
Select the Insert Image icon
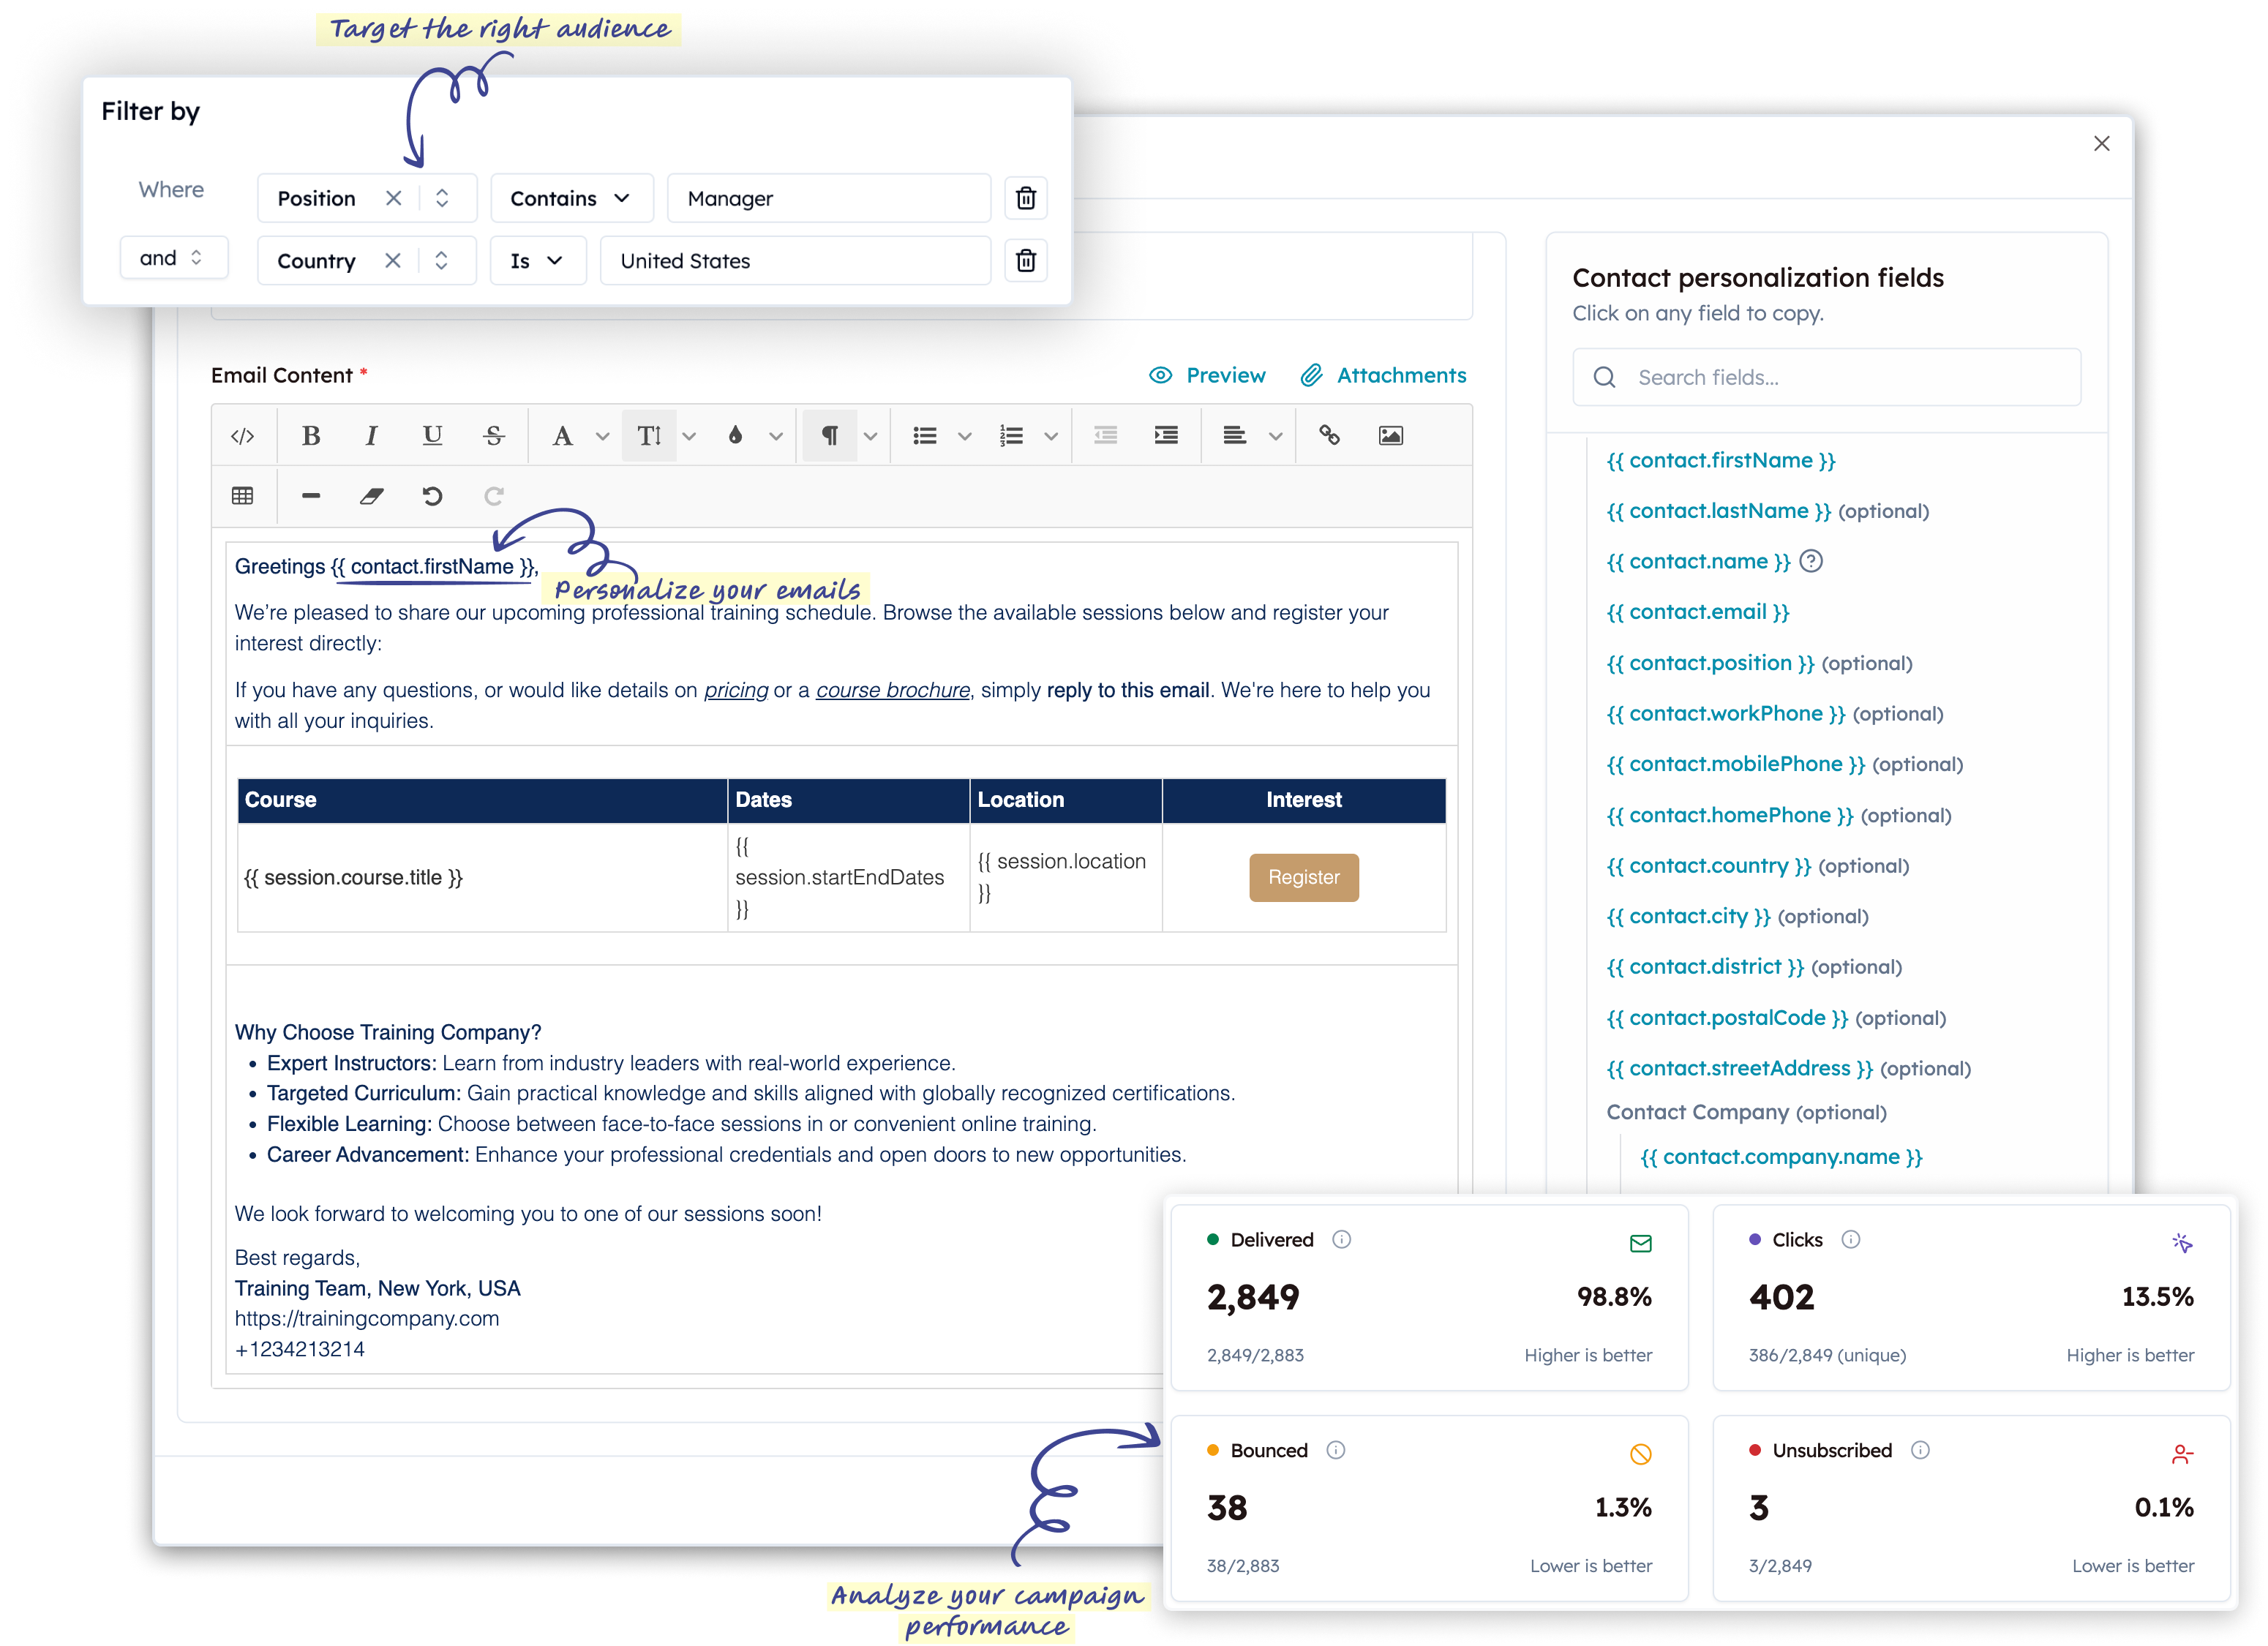tap(1390, 435)
